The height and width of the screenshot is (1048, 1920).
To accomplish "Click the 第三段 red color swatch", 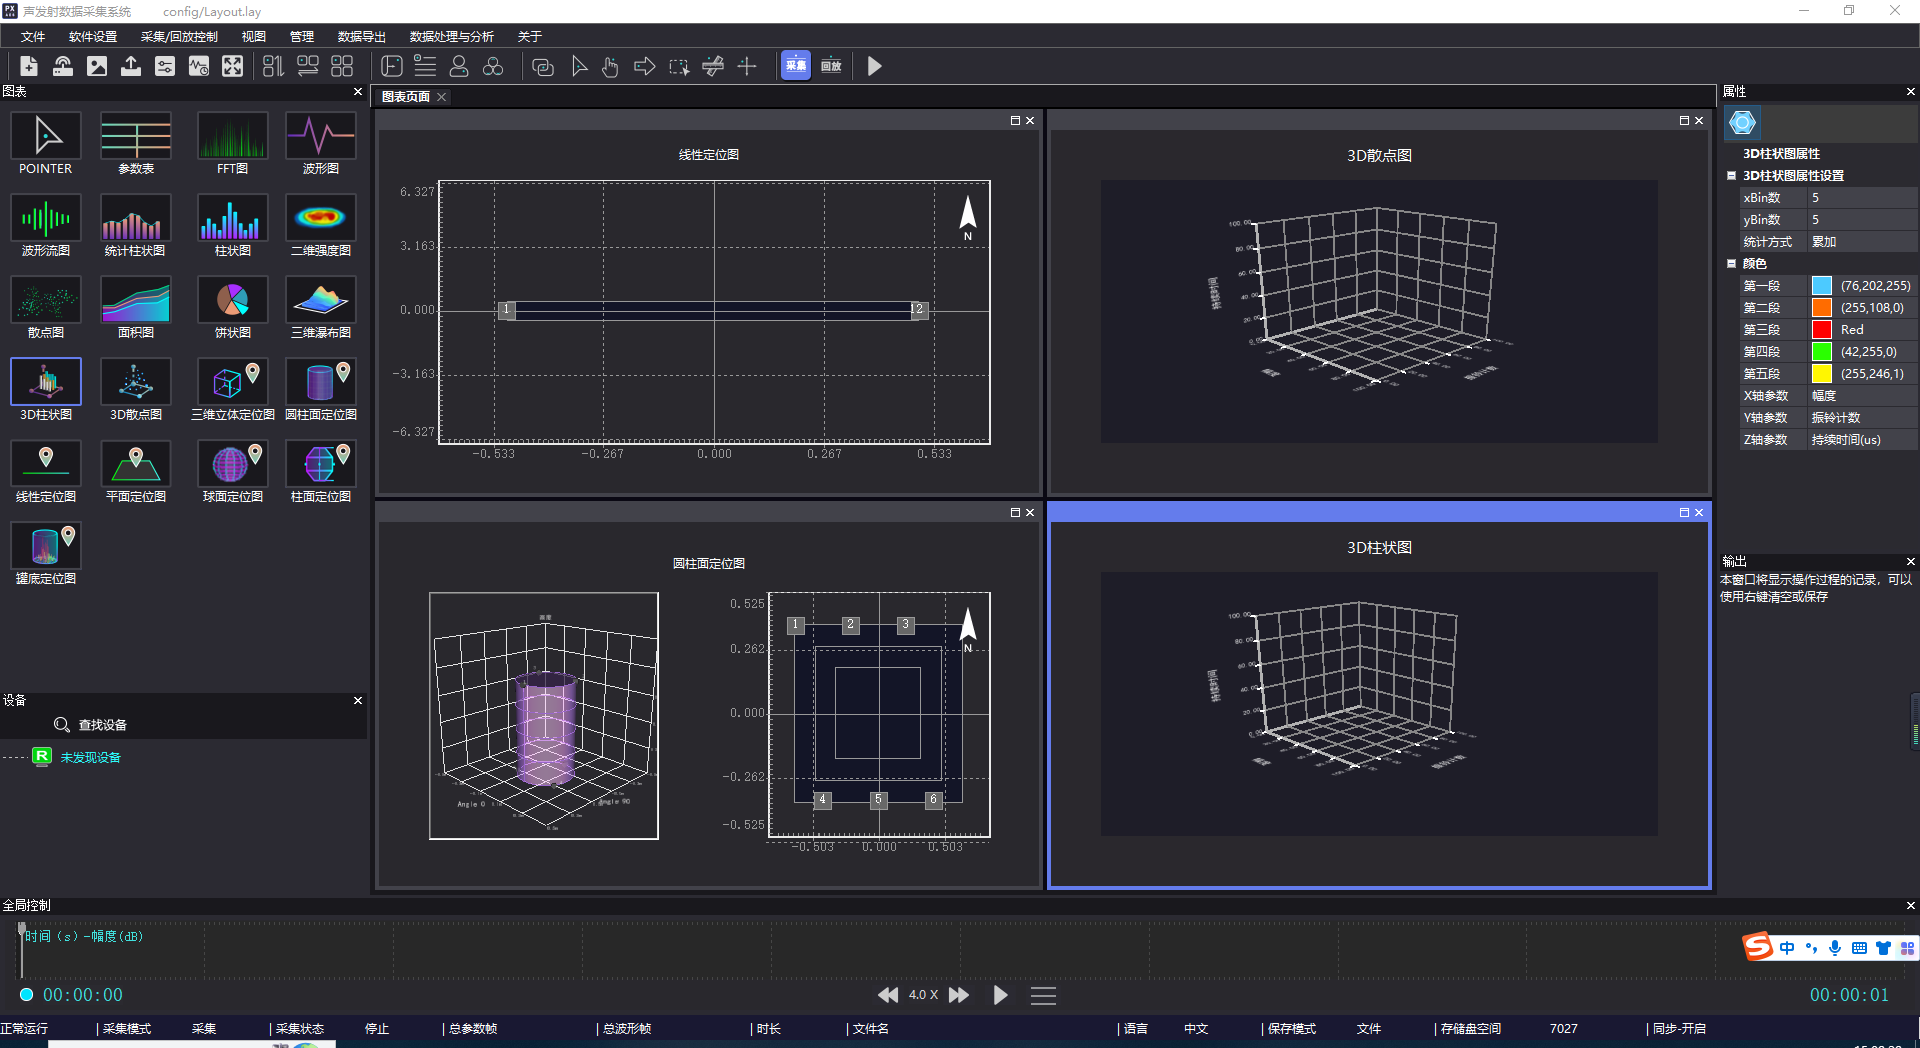I will pyautogui.click(x=1822, y=330).
